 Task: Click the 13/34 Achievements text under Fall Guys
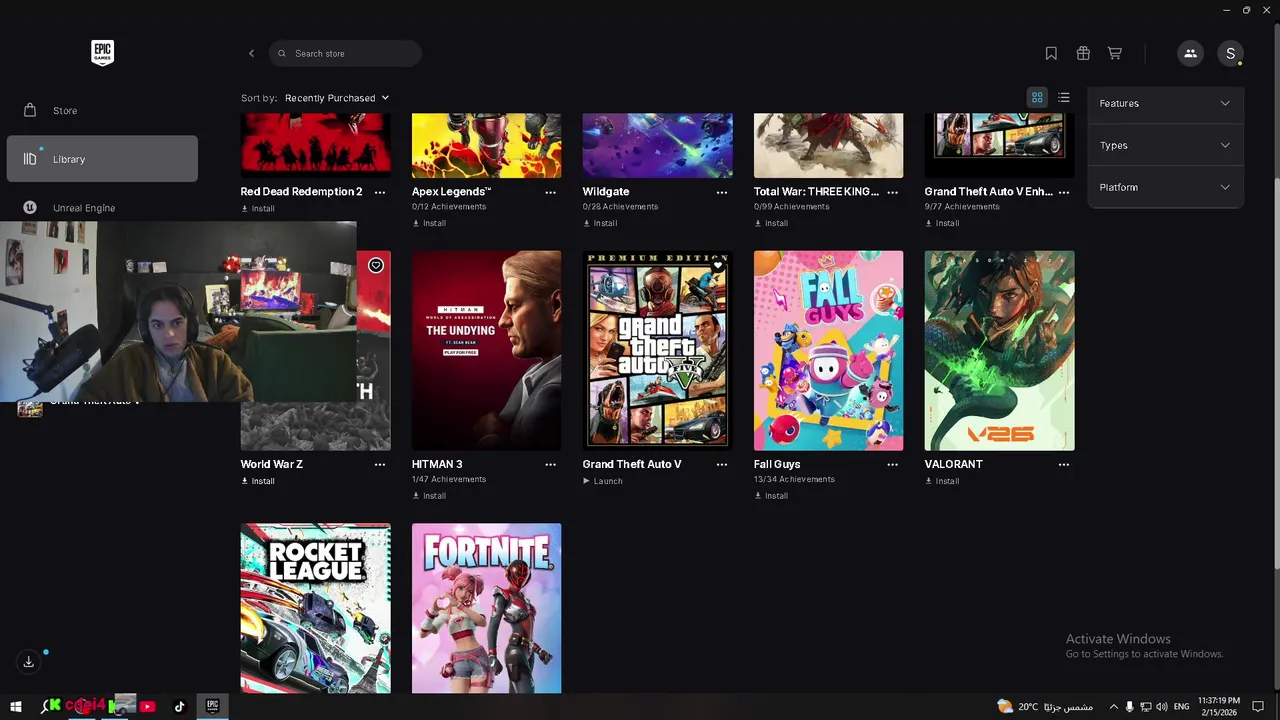794,480
